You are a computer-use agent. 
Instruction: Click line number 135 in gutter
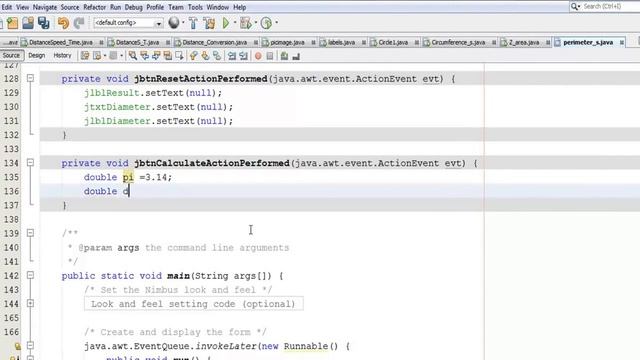tap(11, 177)
